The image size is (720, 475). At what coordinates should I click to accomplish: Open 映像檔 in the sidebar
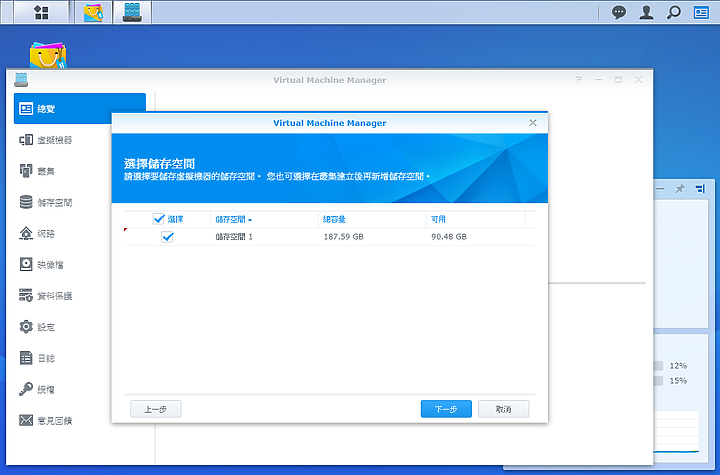pyautogui.click(x=41, y=265)
